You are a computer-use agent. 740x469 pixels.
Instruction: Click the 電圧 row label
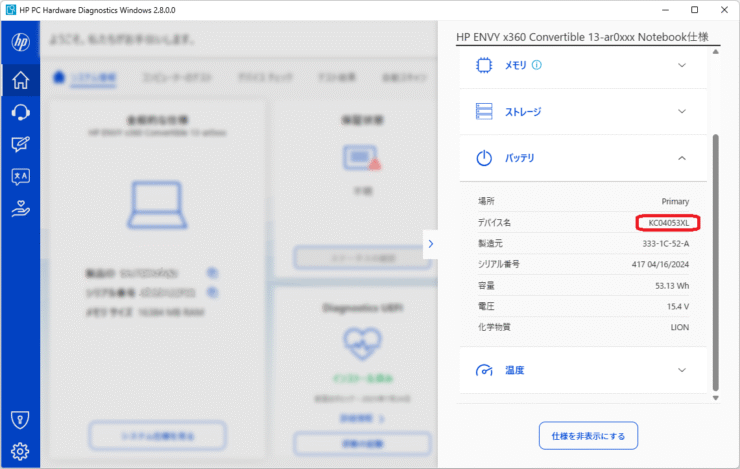coord(486,306)
